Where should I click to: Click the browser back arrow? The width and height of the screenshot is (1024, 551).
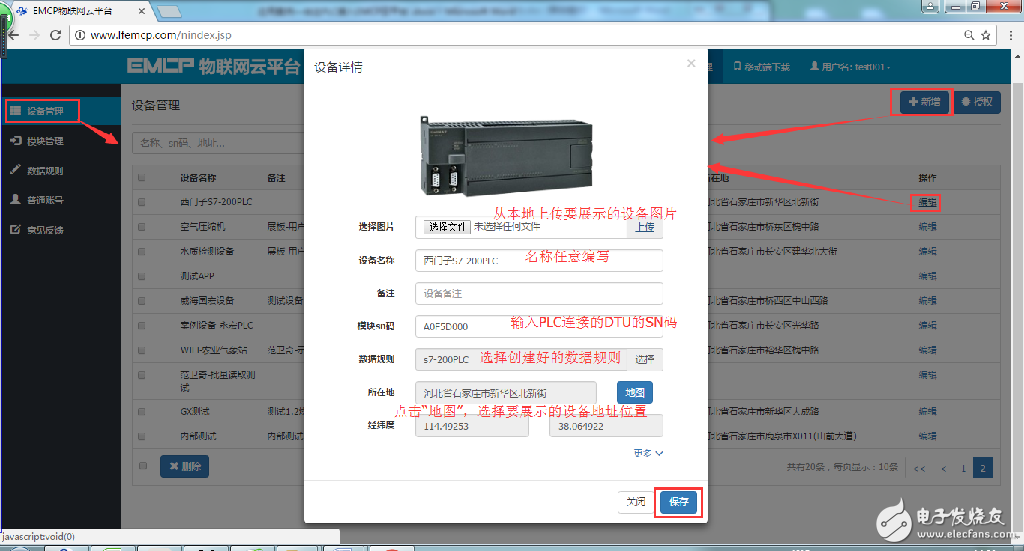pos(13,35)
